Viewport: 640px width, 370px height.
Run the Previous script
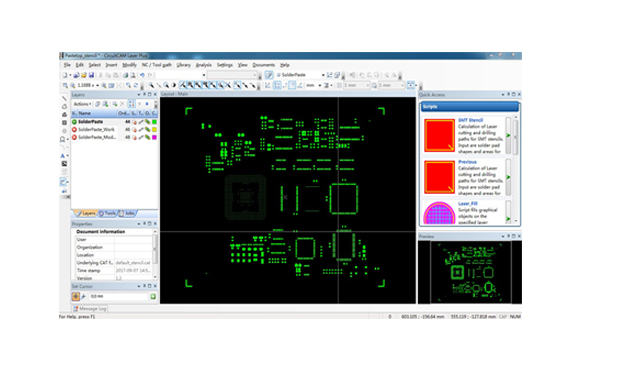click(508, 177)
